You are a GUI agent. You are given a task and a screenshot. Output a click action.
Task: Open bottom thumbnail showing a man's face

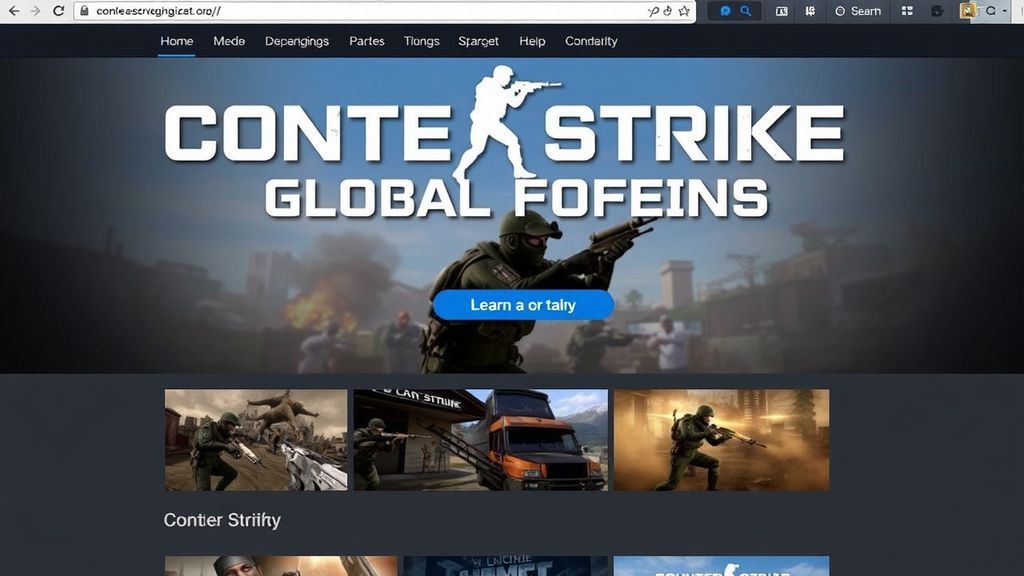click(x=281, y=566)
